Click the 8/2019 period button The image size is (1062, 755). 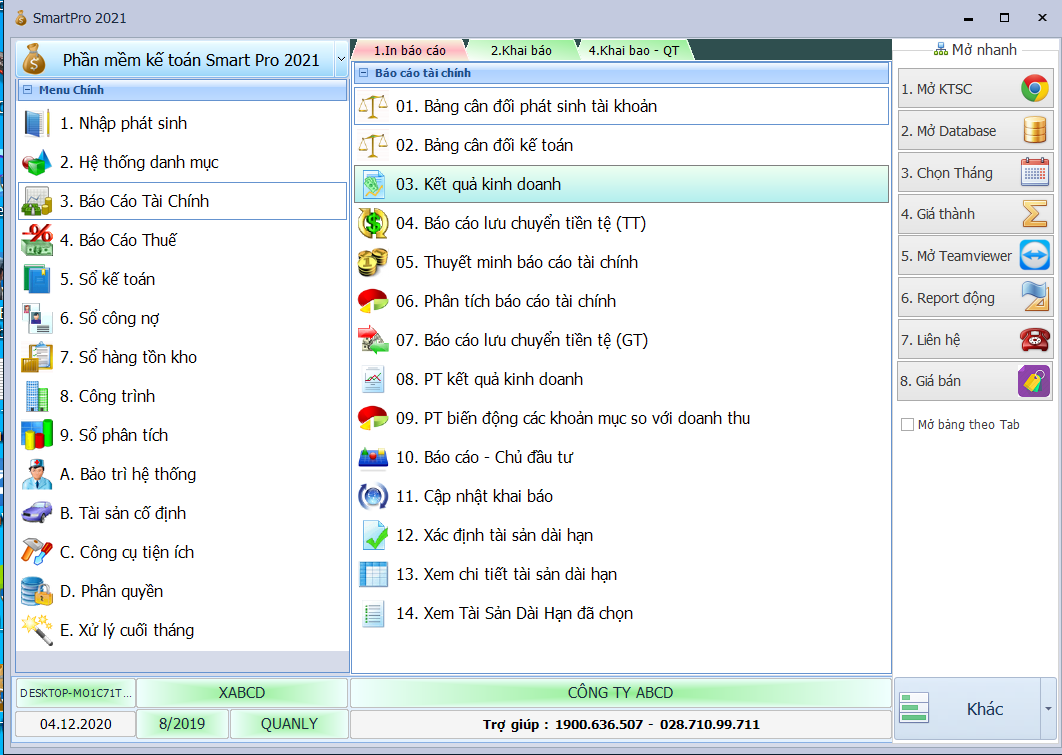pyautogui.click(x=182, y=724)
